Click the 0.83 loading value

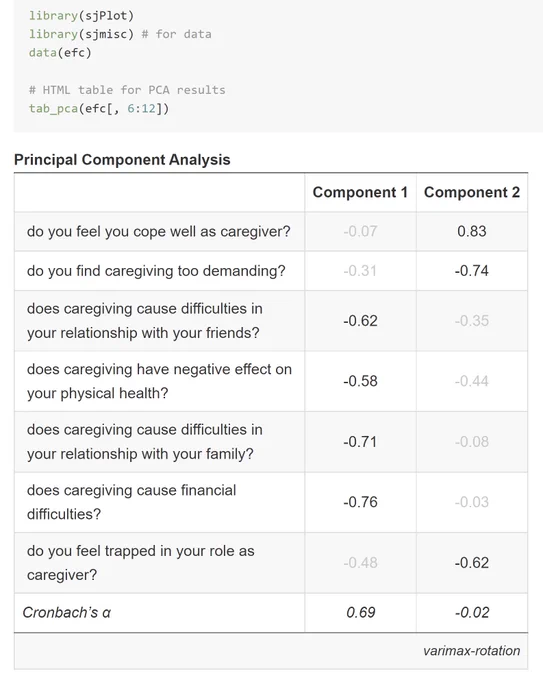click(x=472, y=231)
